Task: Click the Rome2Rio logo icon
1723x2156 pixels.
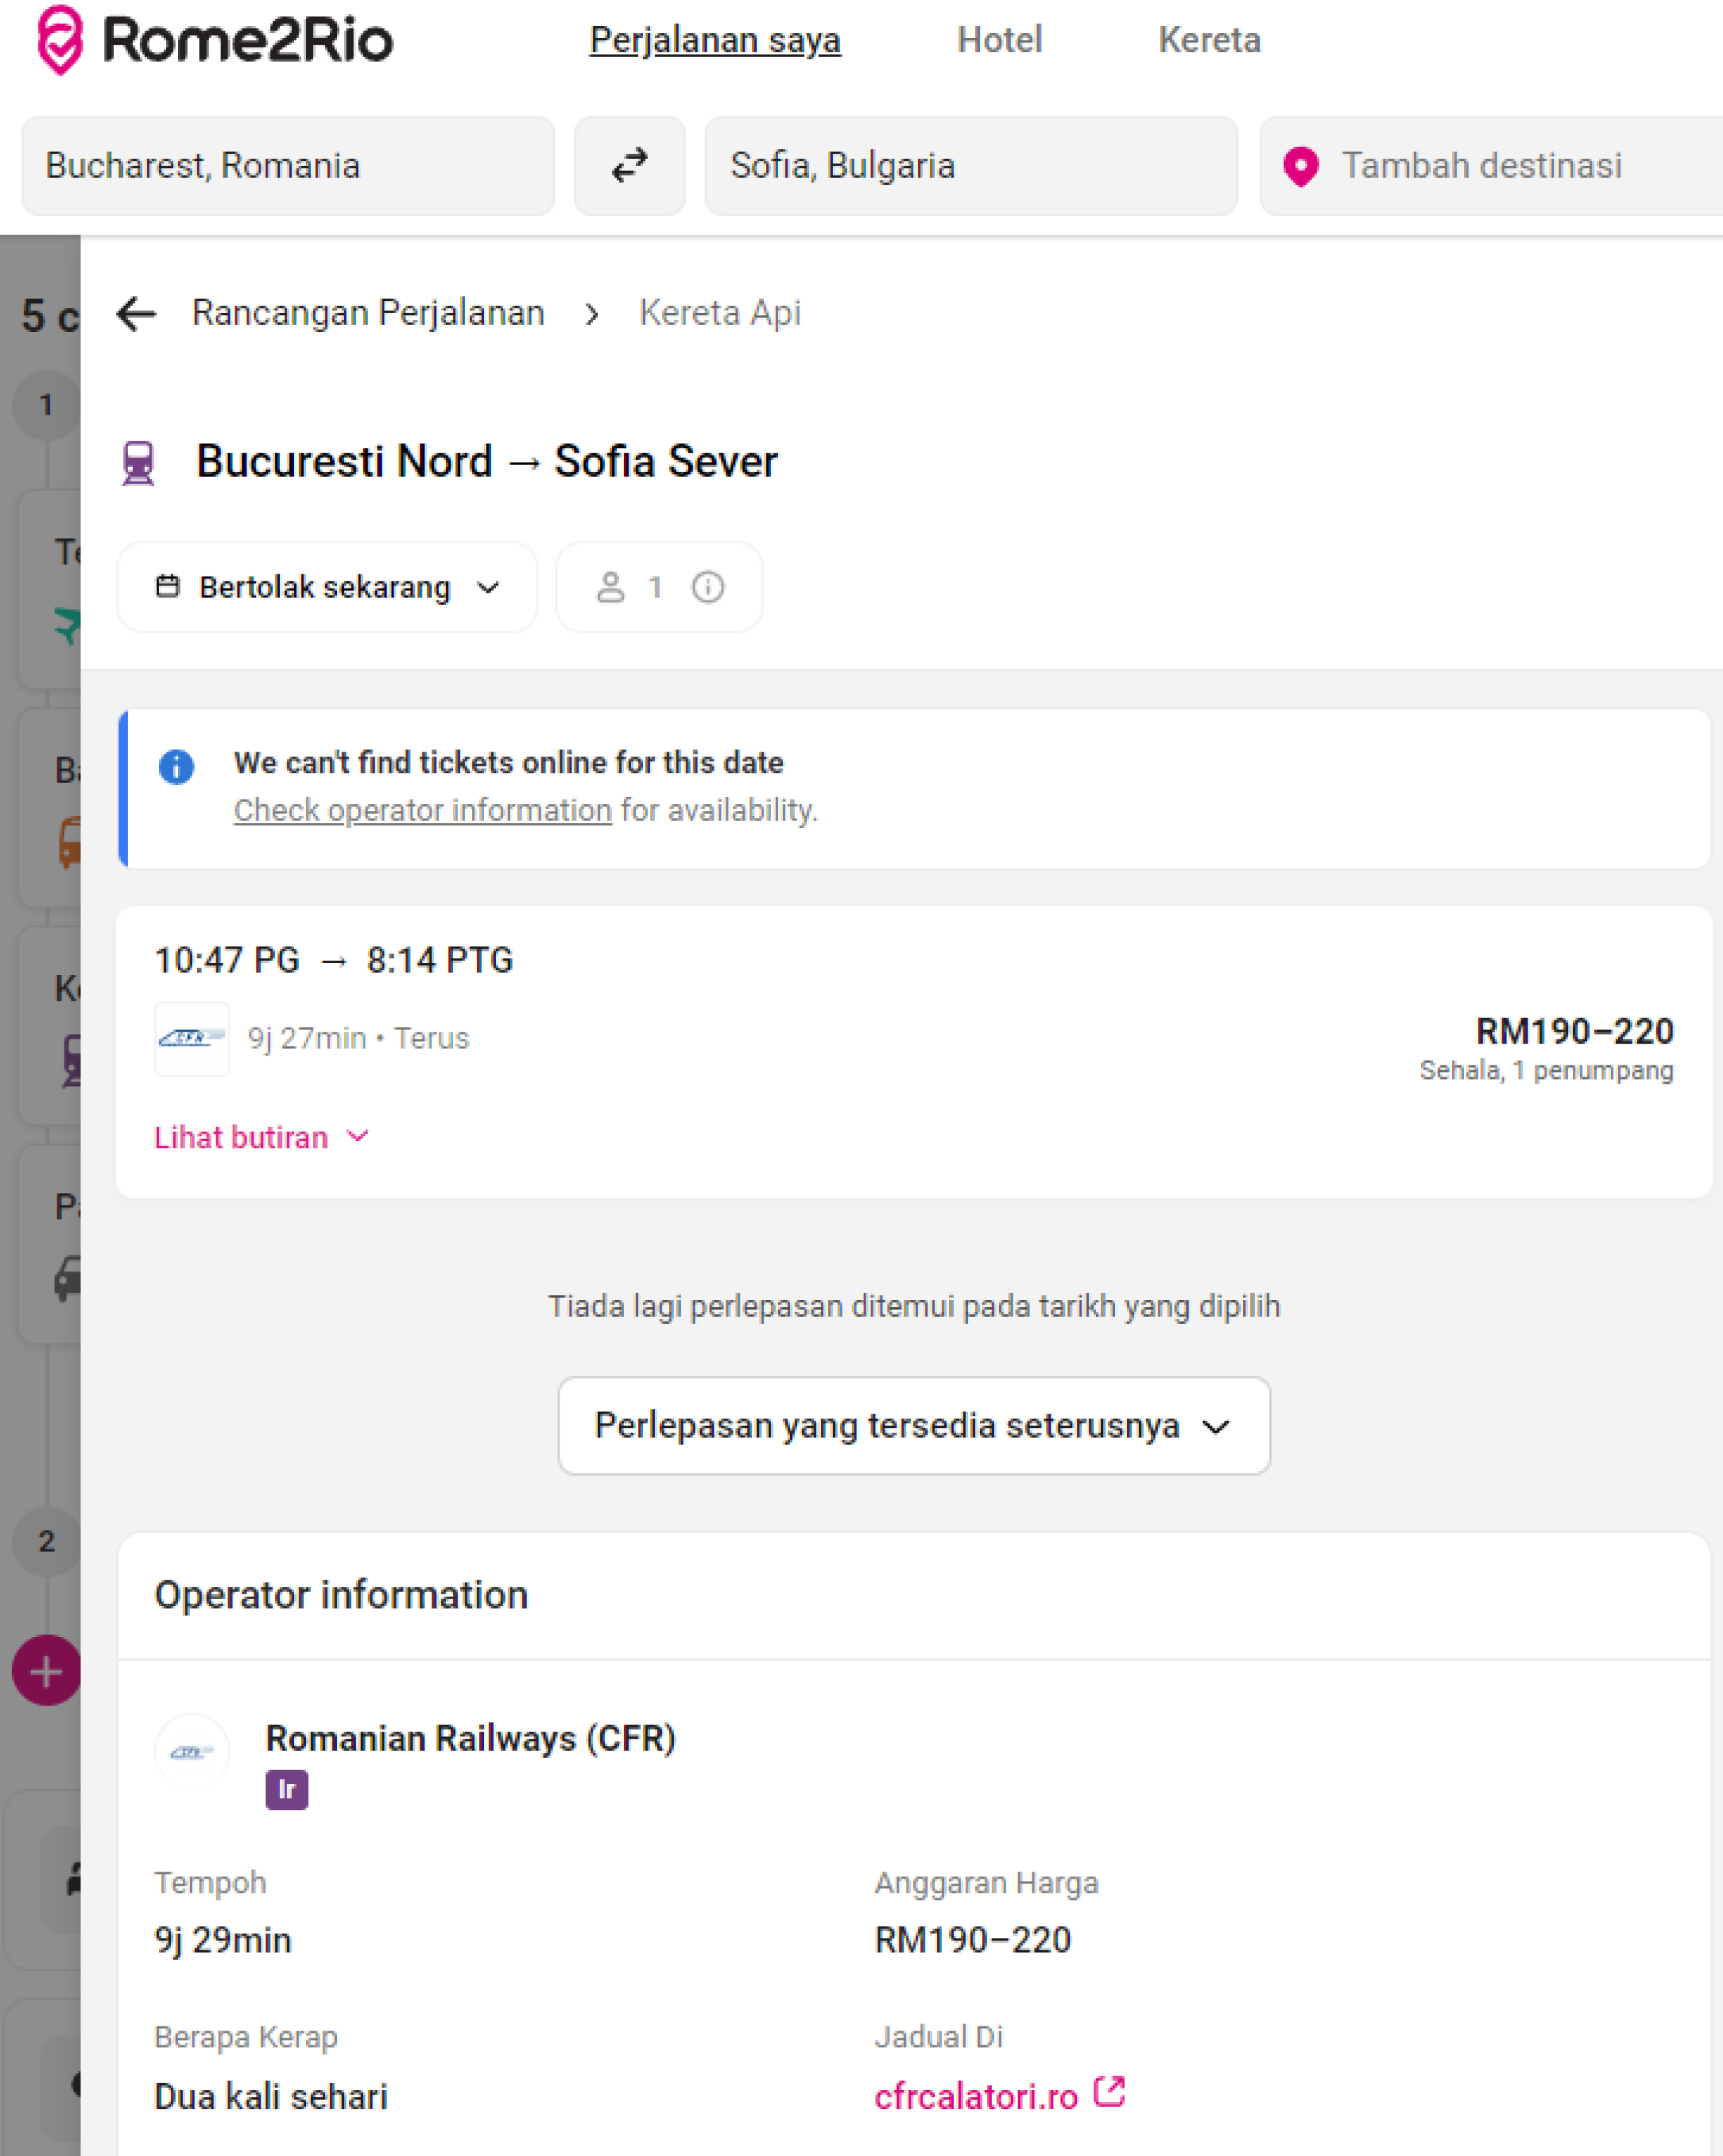Action: [x=59, y=40]
